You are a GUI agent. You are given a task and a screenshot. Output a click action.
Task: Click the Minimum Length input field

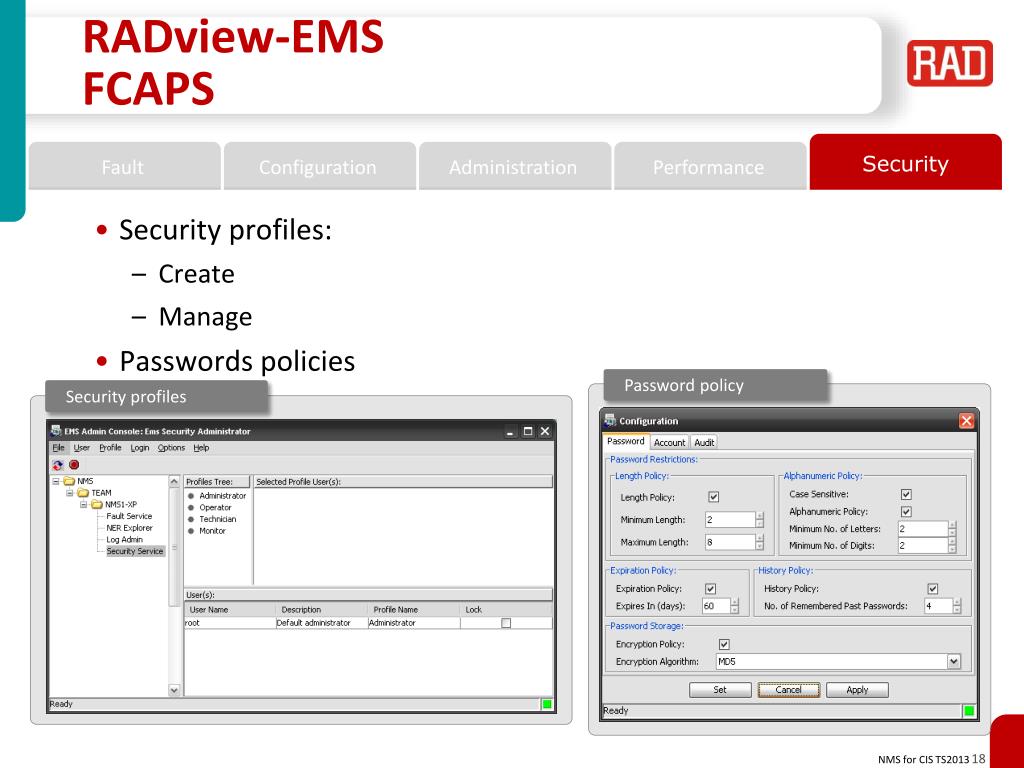(x=730, y=520)
